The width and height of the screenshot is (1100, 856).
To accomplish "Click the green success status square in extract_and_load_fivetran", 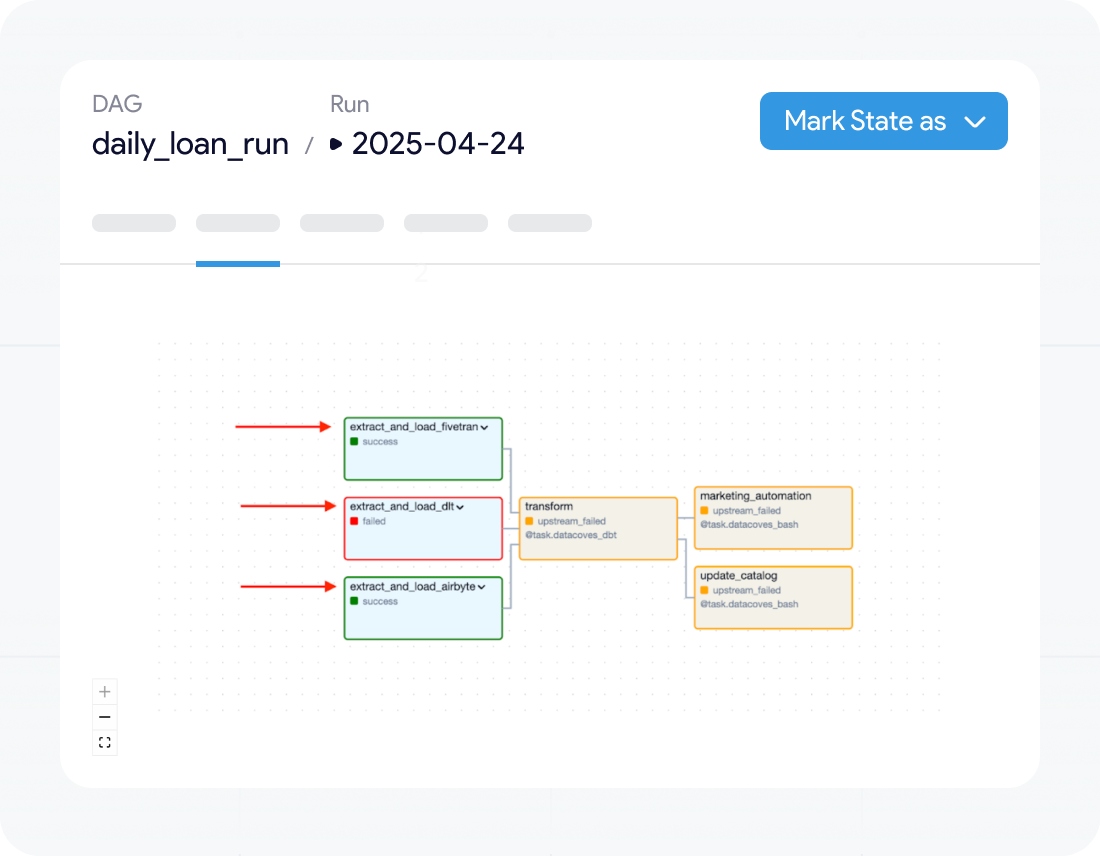I will click(354, 441).
